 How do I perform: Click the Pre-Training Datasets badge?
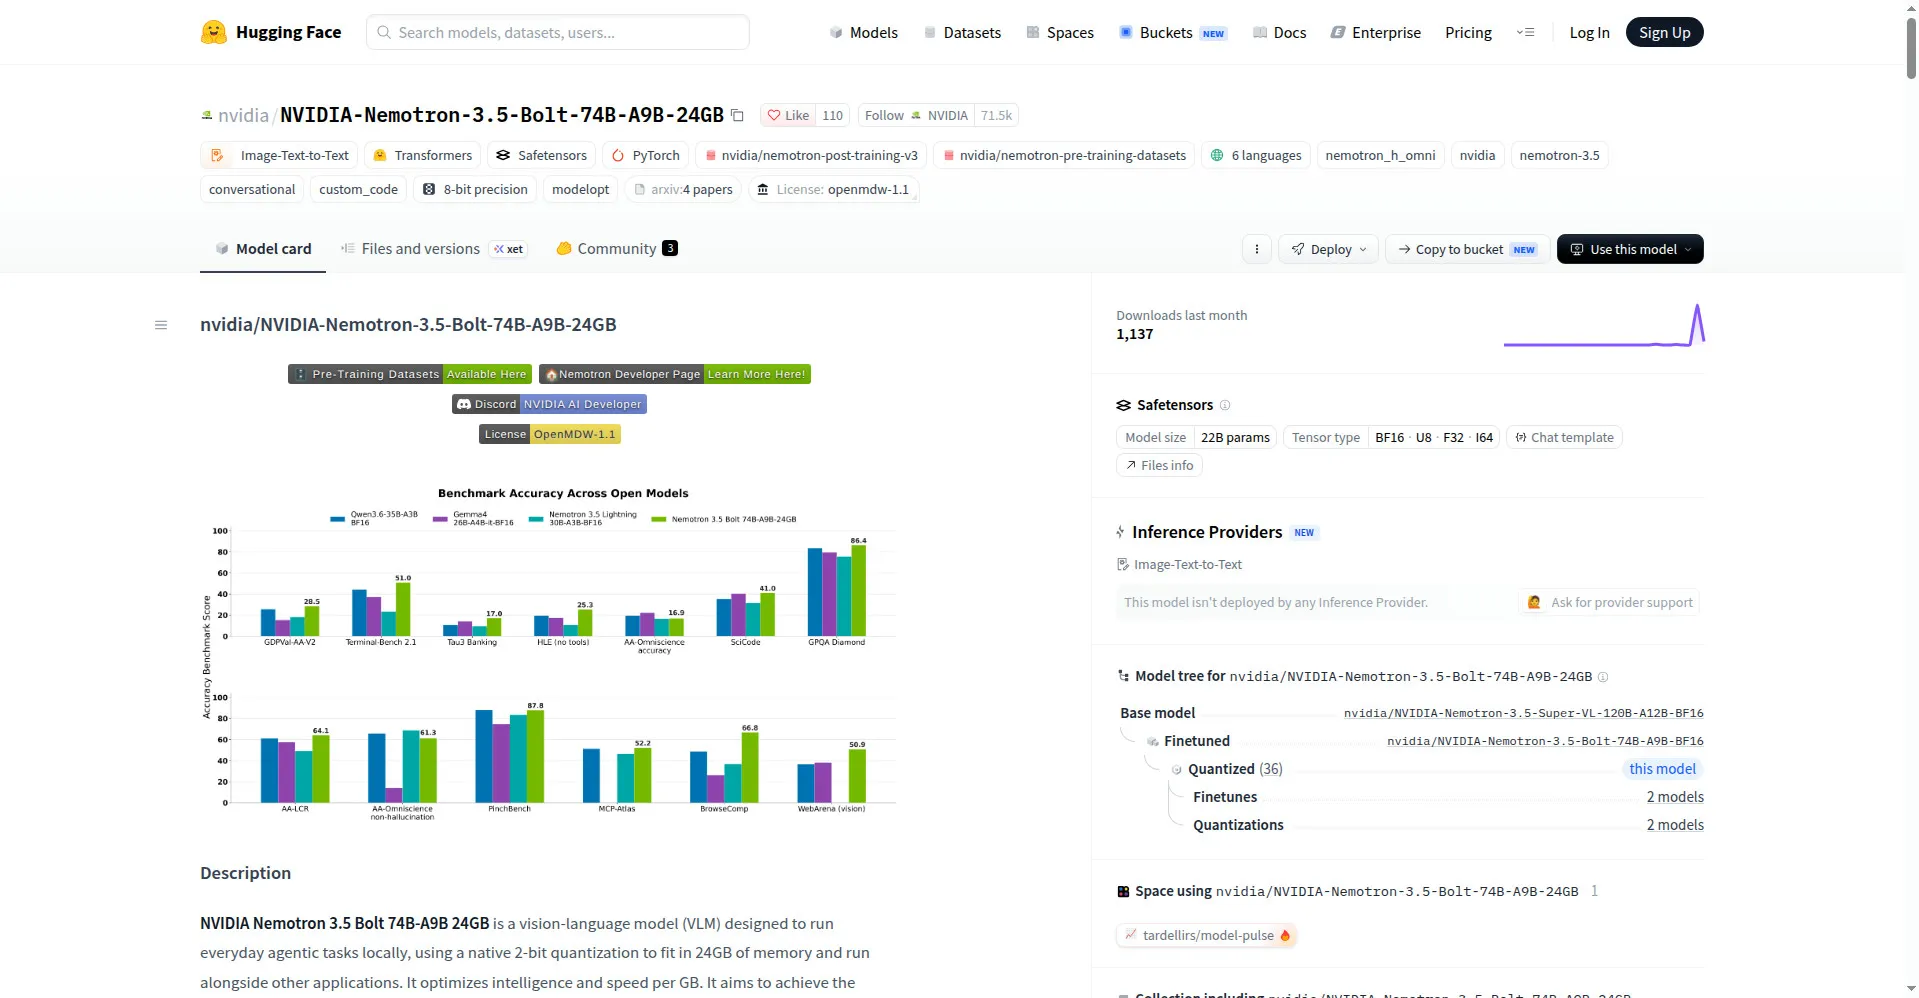point(410,374)
